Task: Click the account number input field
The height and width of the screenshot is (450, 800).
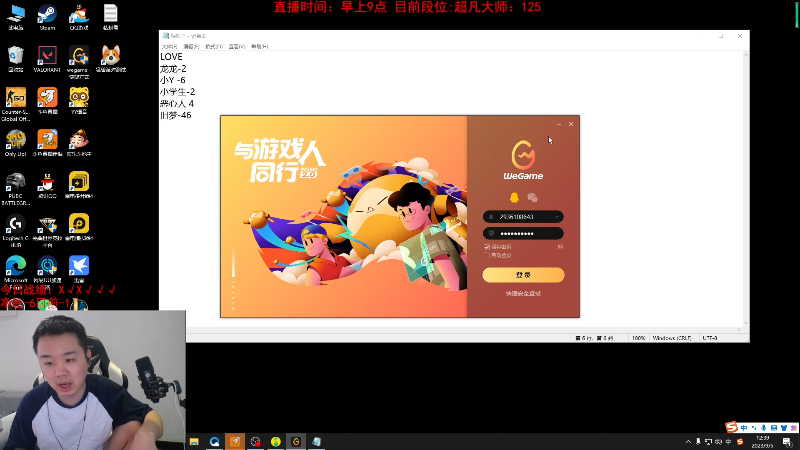Action: point(523,217)
